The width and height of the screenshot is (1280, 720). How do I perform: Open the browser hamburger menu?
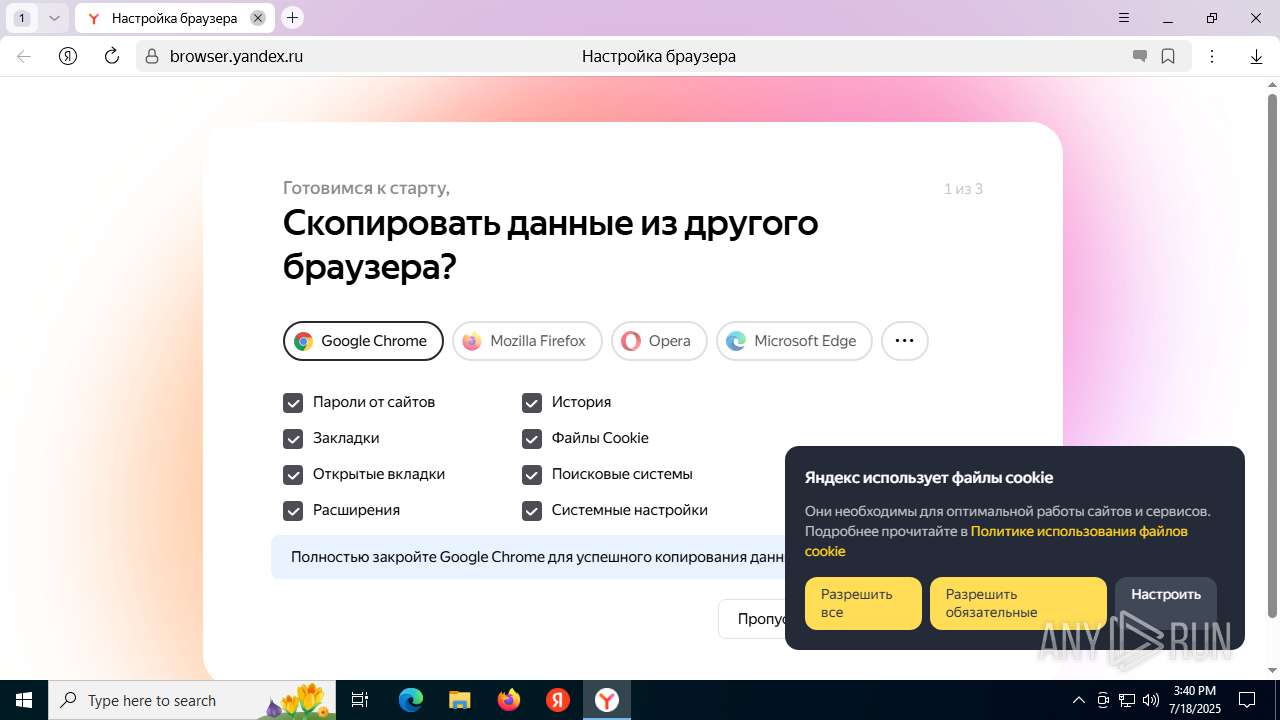coord(1124,18)
